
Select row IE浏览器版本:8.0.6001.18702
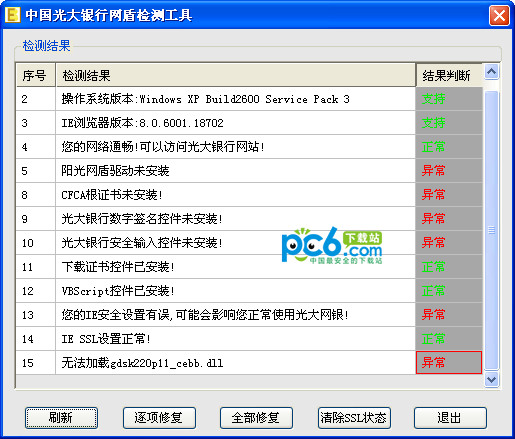pyautogui.click(x=249, y=123)
